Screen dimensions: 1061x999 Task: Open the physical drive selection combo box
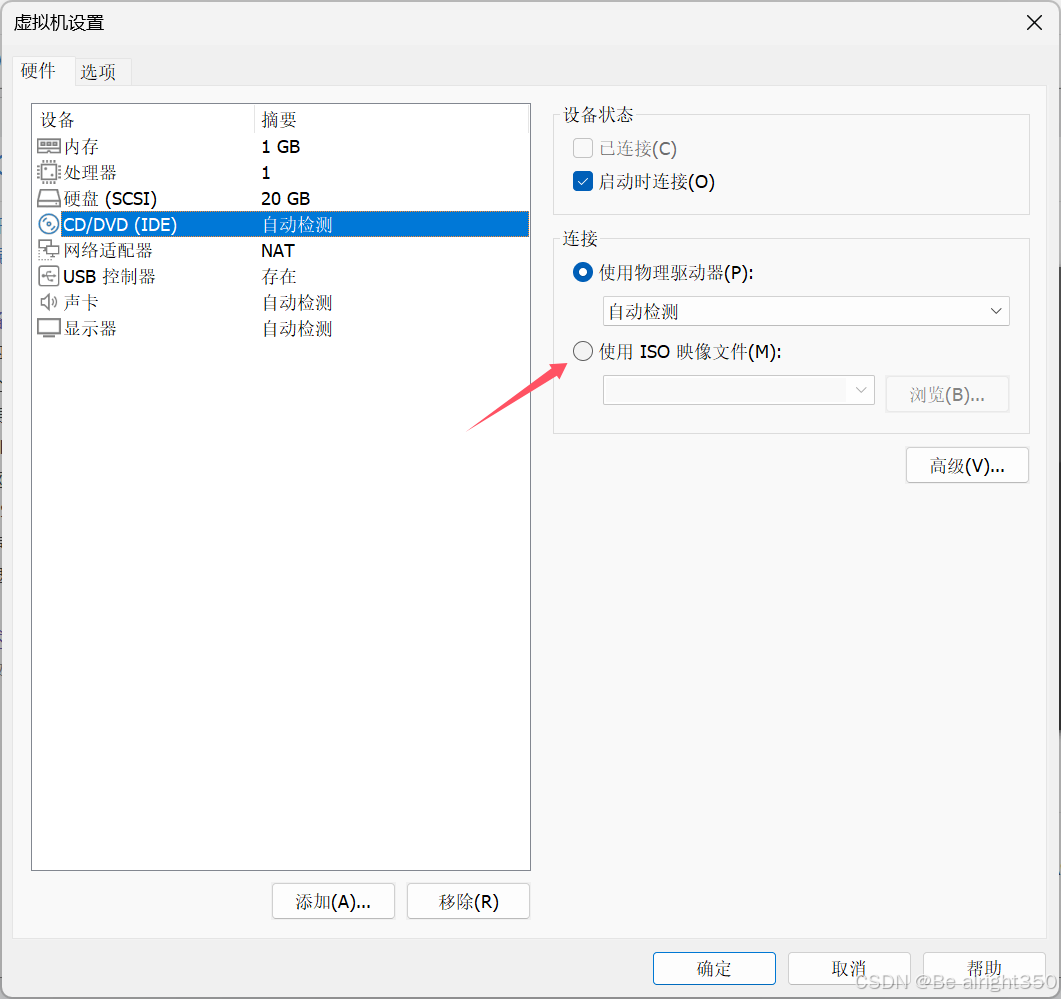(x=806, y=311)
